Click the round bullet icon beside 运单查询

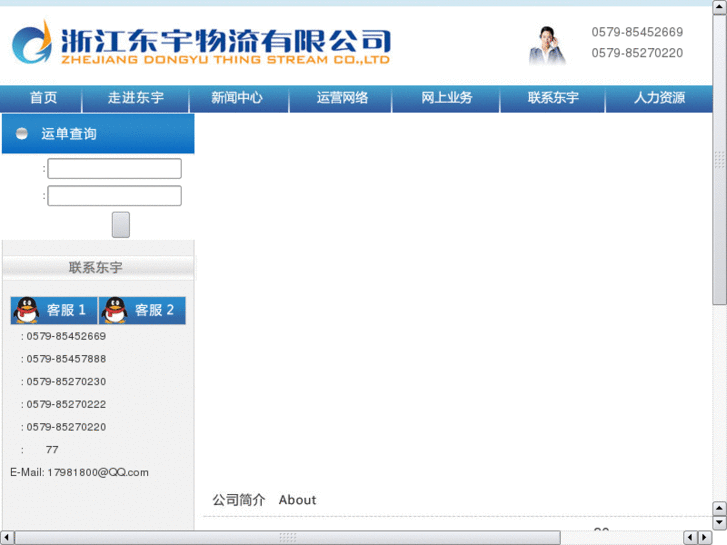pyautogui.click(x=21, y=134)
